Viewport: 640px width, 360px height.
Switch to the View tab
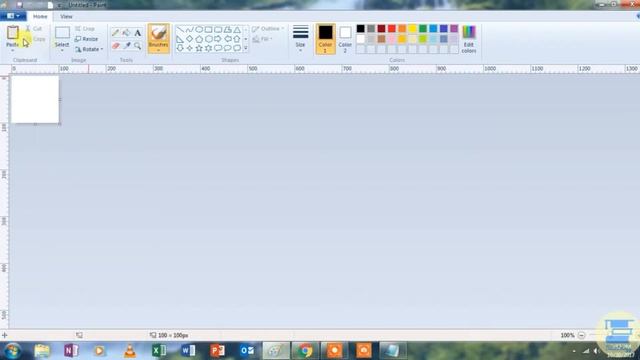pyautogui.click(x=66, y=17)
